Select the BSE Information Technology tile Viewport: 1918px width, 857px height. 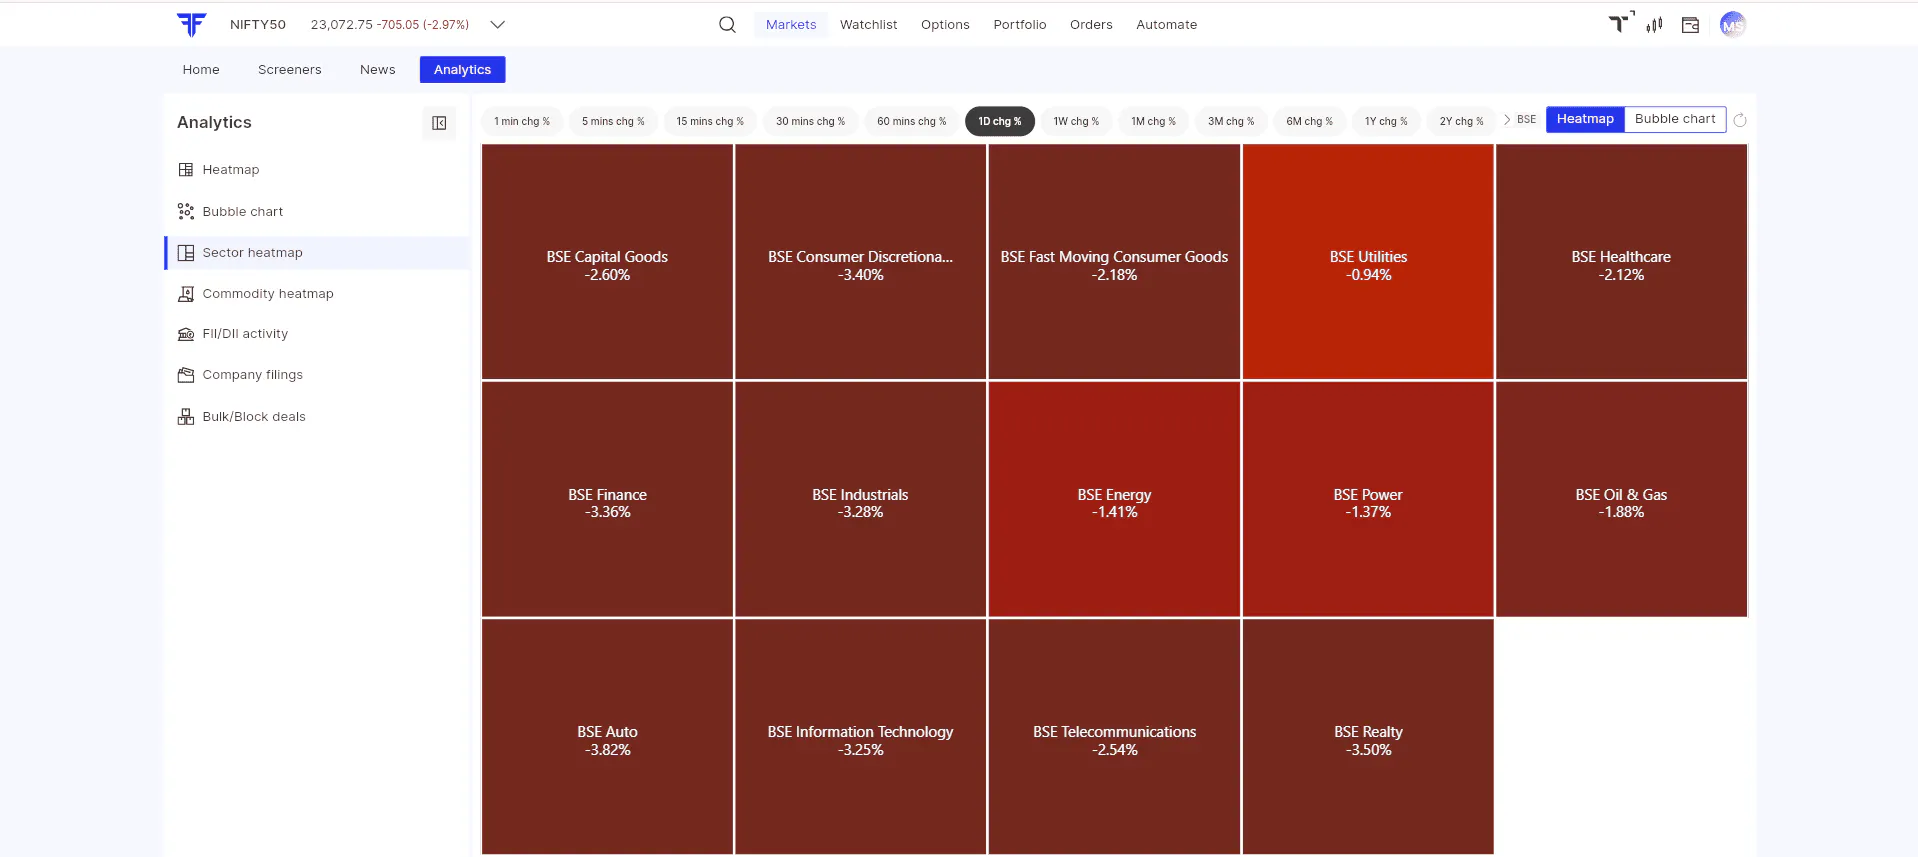coord(860,737)
